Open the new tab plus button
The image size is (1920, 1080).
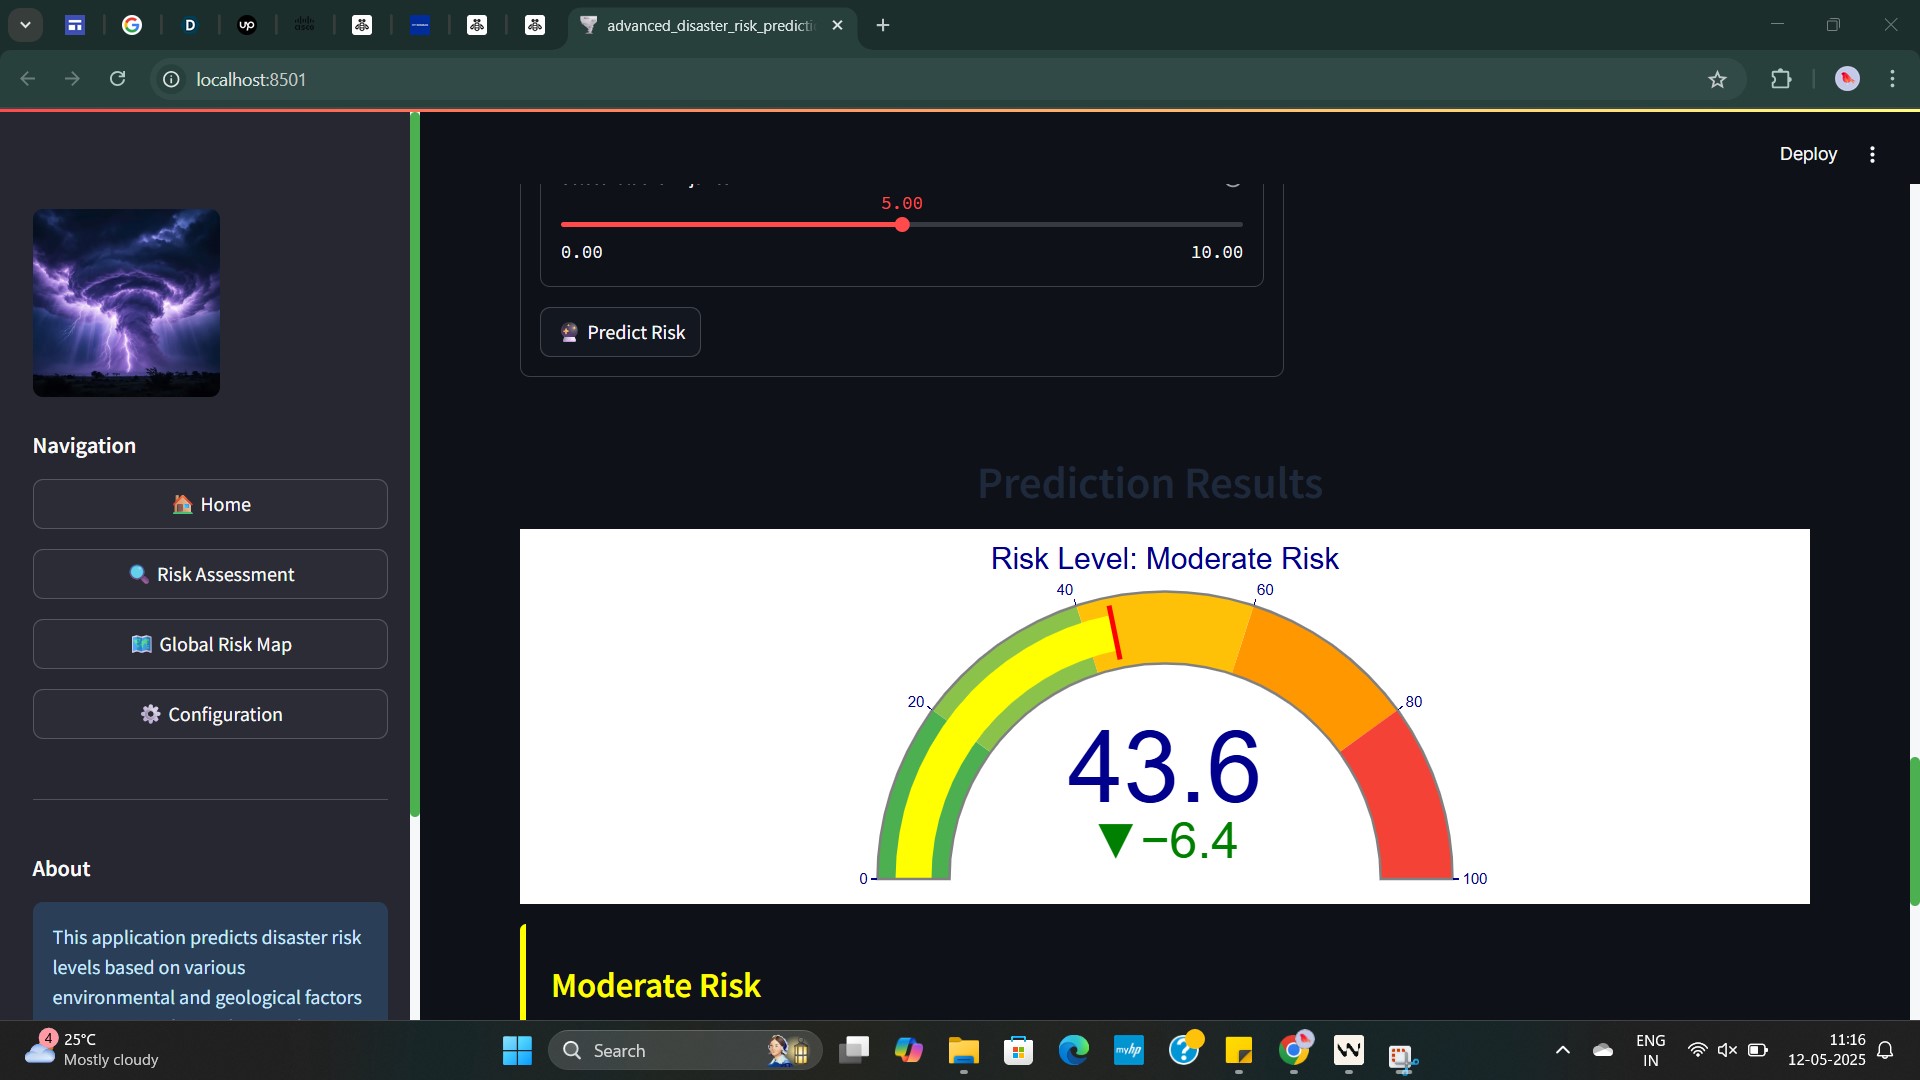point(883,25)
